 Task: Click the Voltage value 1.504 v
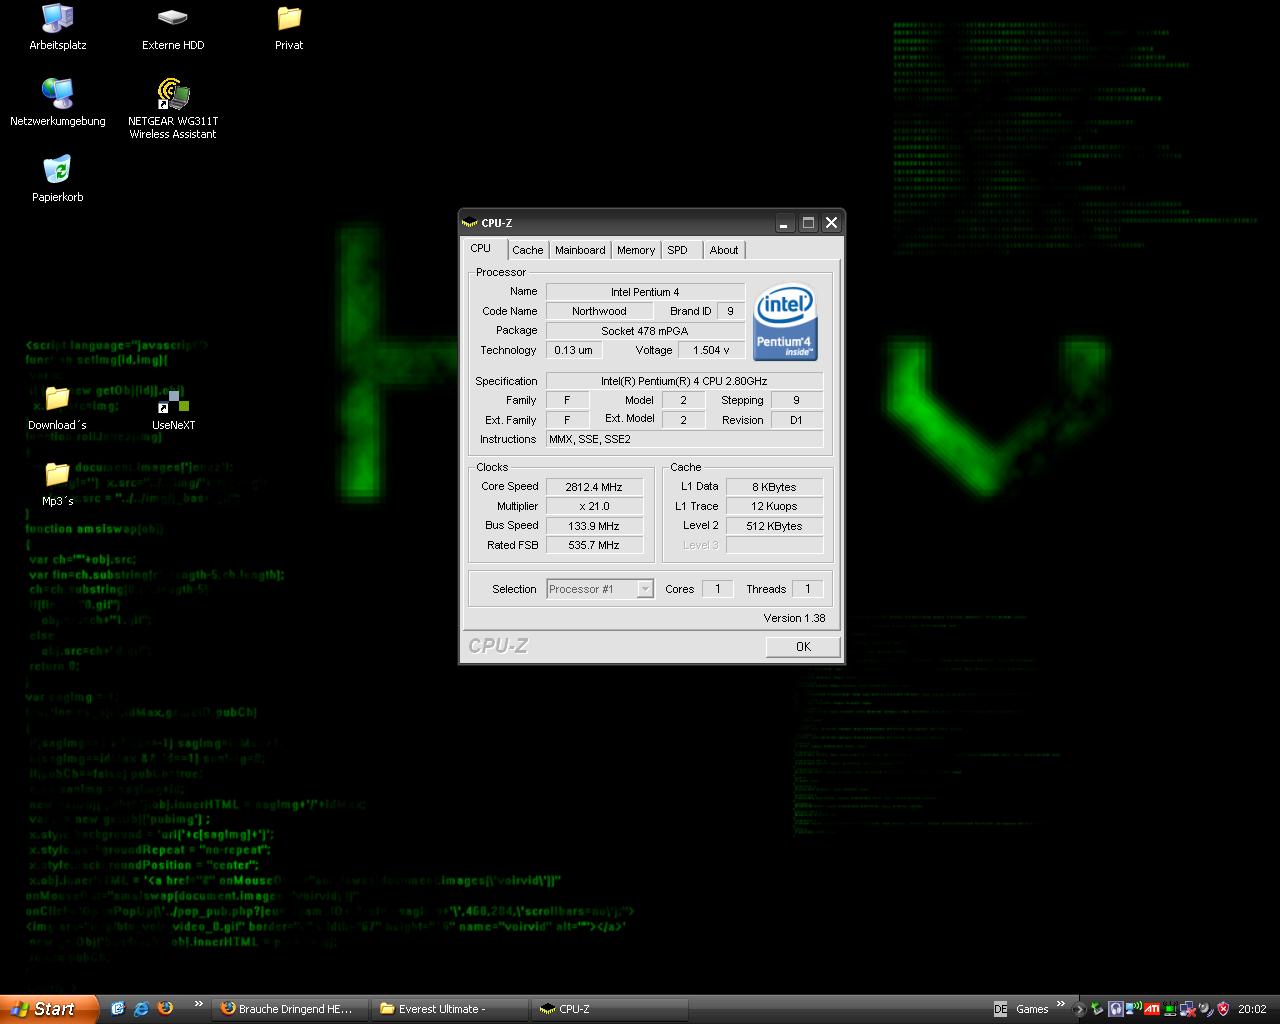tap(711, 350)
